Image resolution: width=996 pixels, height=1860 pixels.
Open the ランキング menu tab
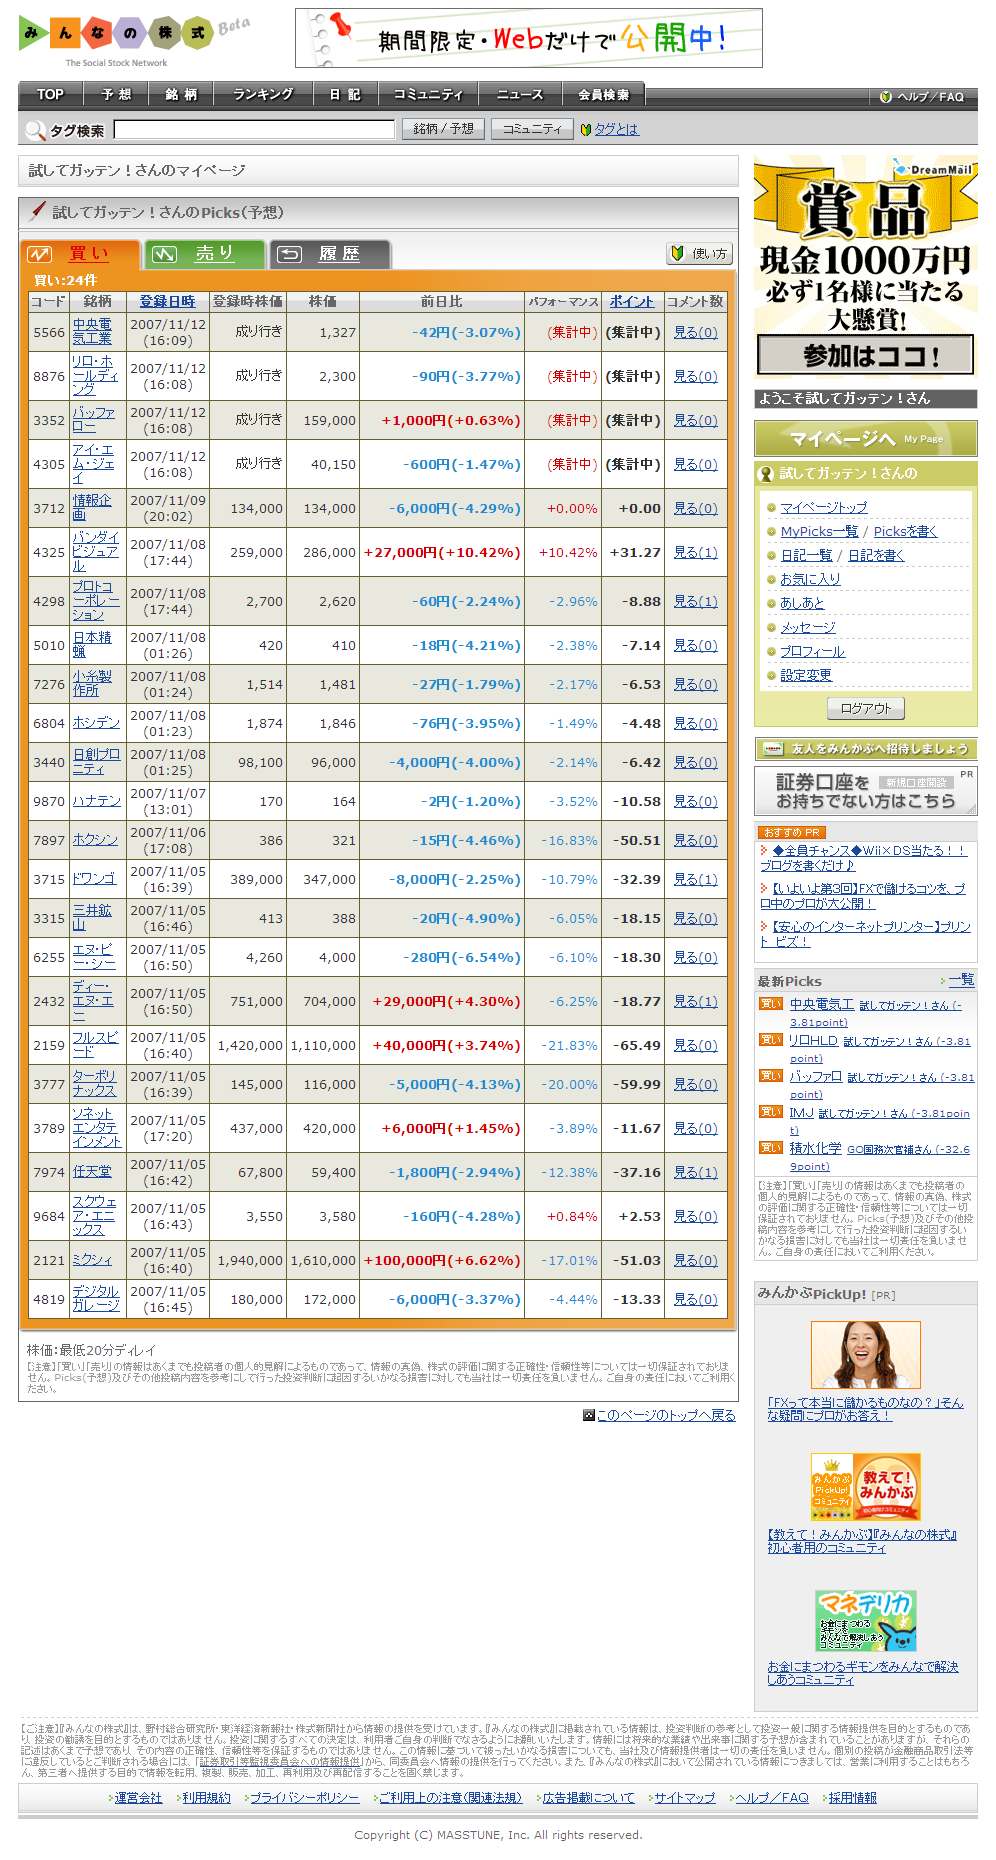point(263,95)
